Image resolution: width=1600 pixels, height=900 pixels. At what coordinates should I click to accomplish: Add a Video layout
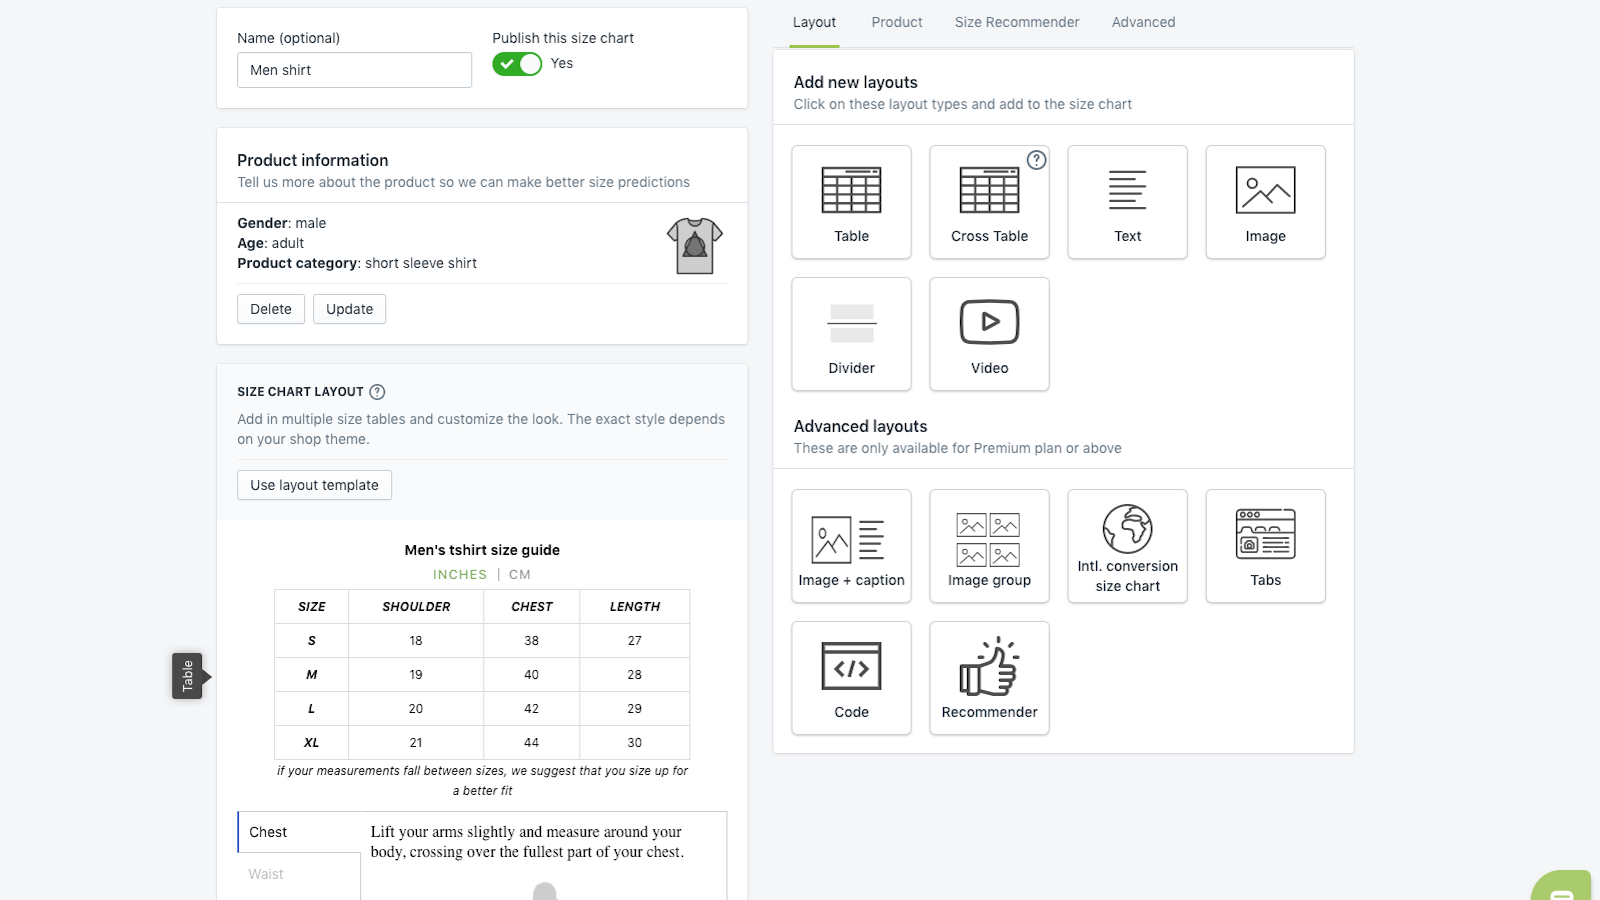(x=989, y=334)
